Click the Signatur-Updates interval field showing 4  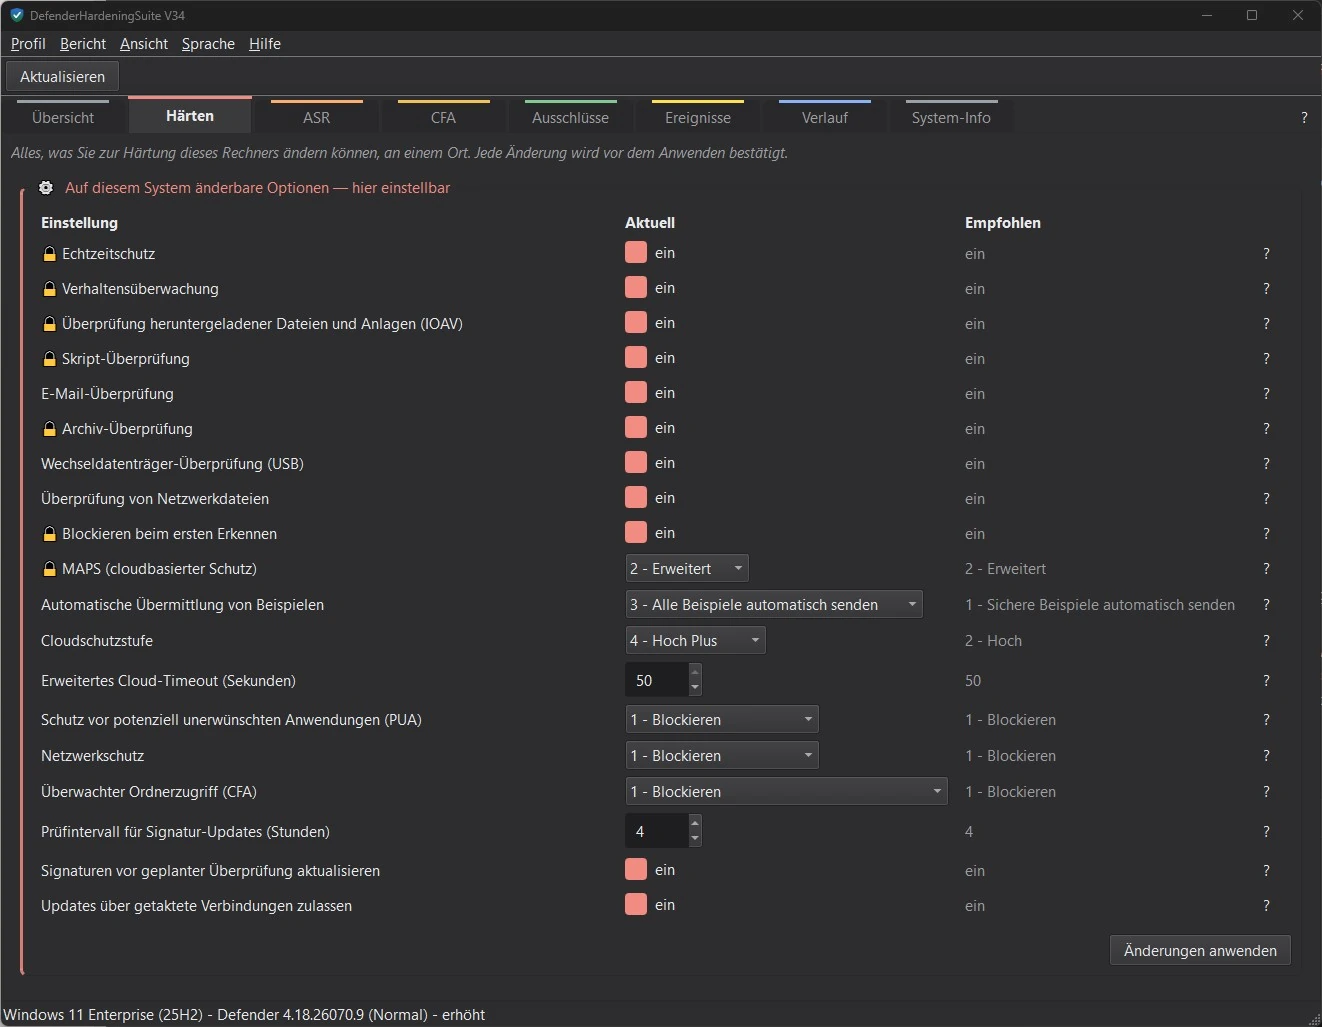tap(657, 832)
